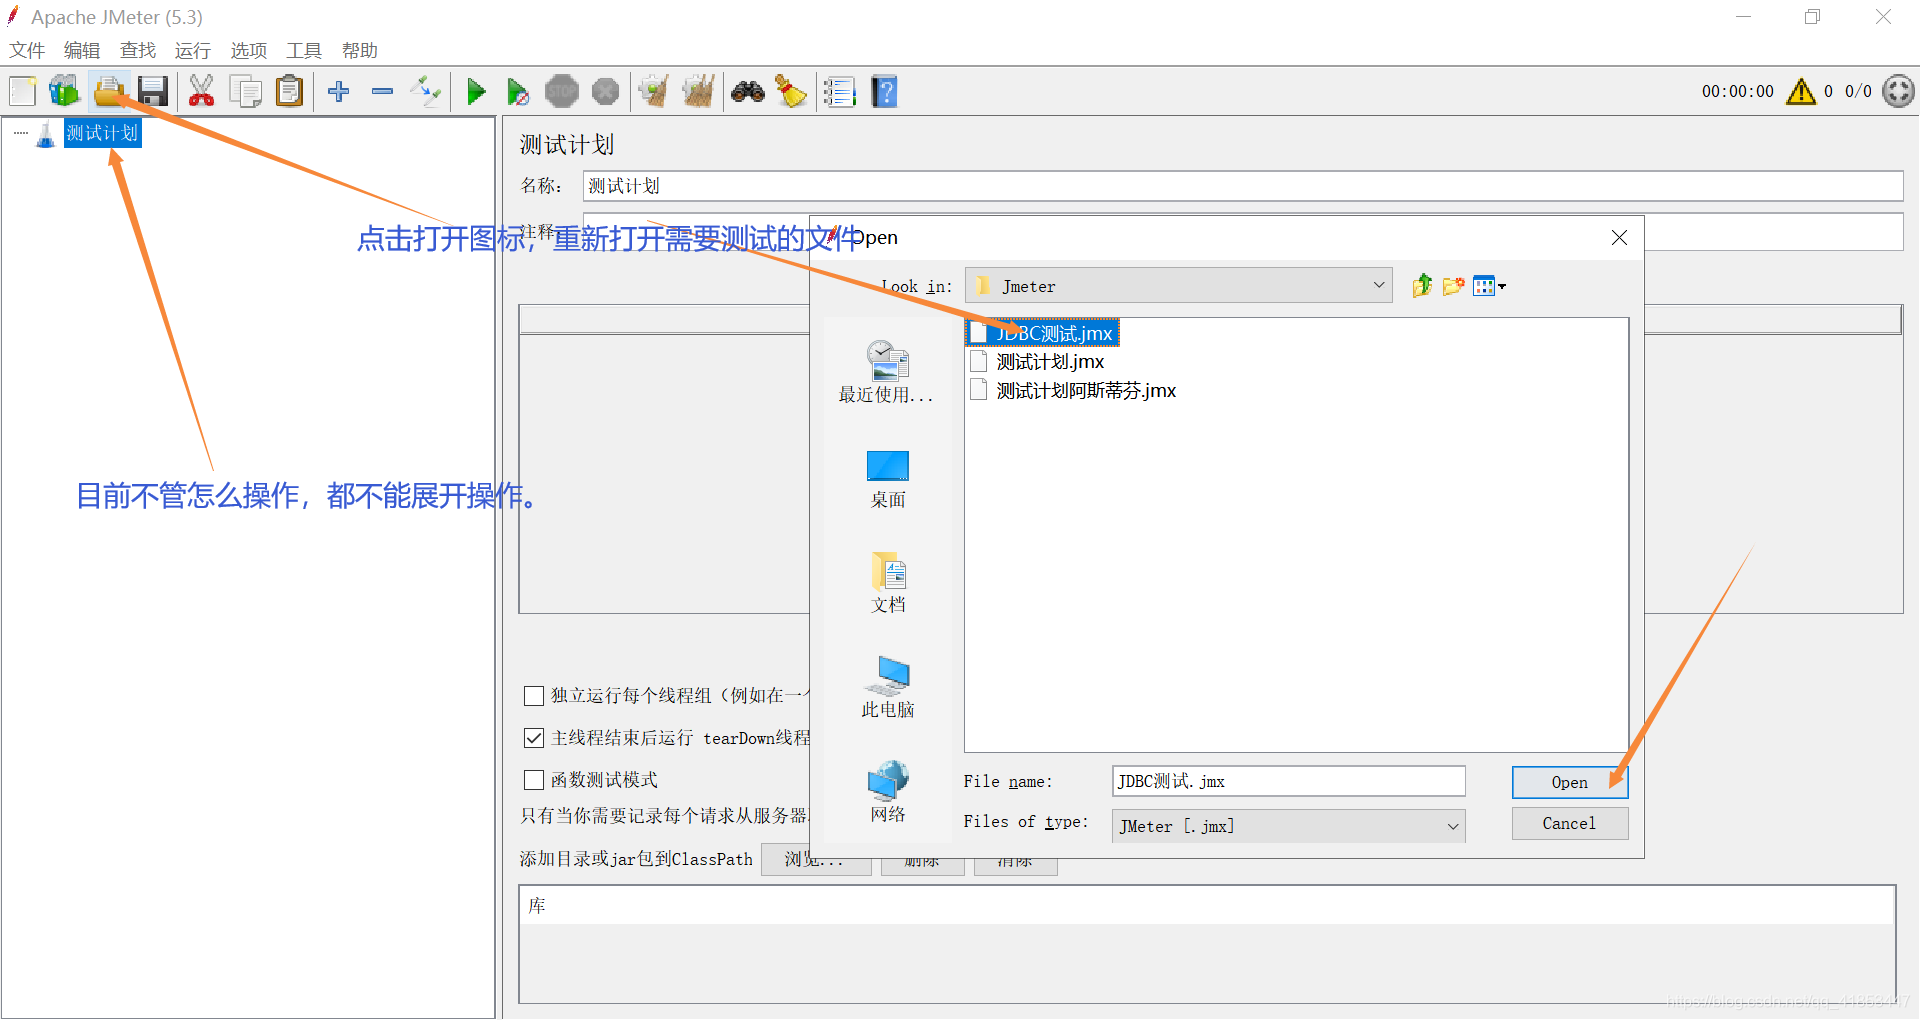Image resolution: width=1920 pixels, height=1020 pixels.
Task: Enable functional test mode checkbox
Action: coord(534,780)
